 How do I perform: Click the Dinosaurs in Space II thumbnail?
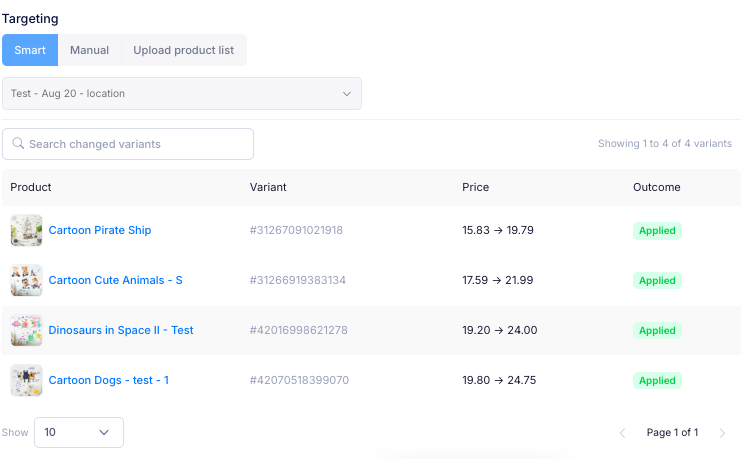26,330
